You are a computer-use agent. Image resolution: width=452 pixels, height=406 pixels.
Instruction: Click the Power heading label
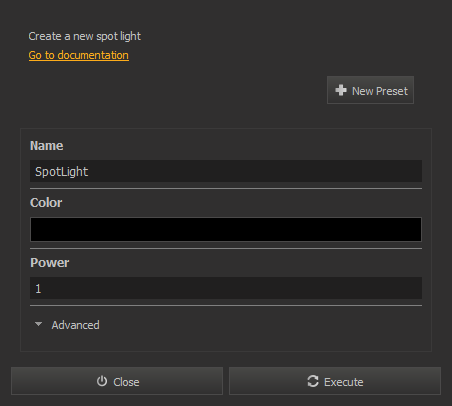50,263
